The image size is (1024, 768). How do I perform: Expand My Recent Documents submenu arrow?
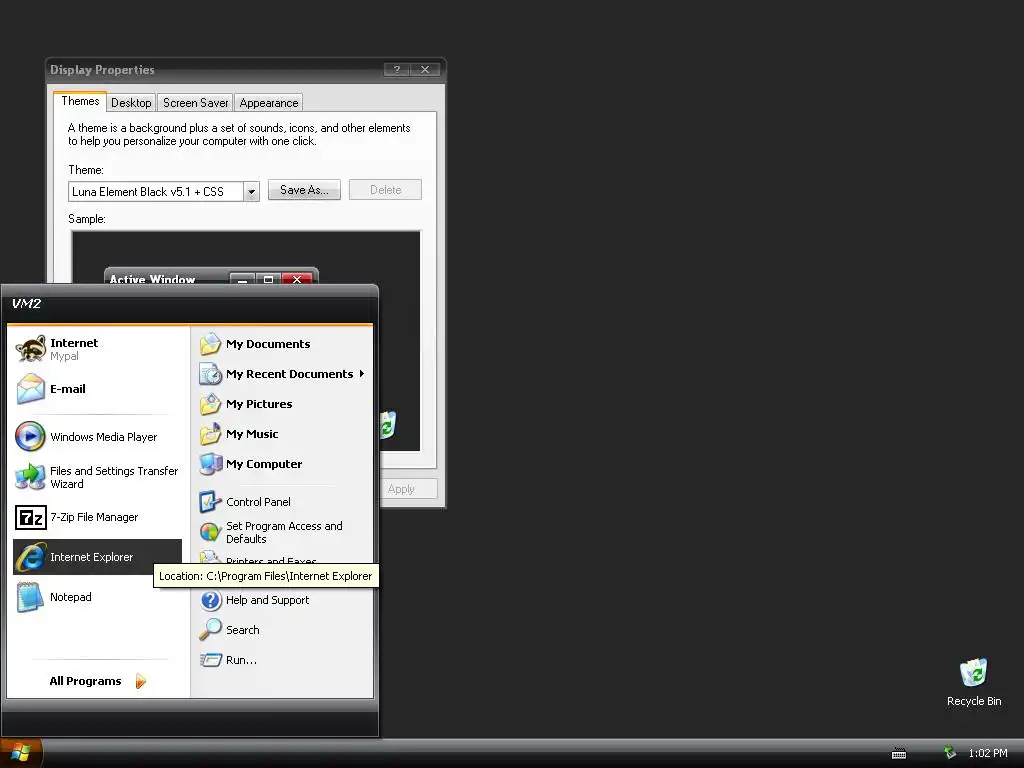[362, 374]
